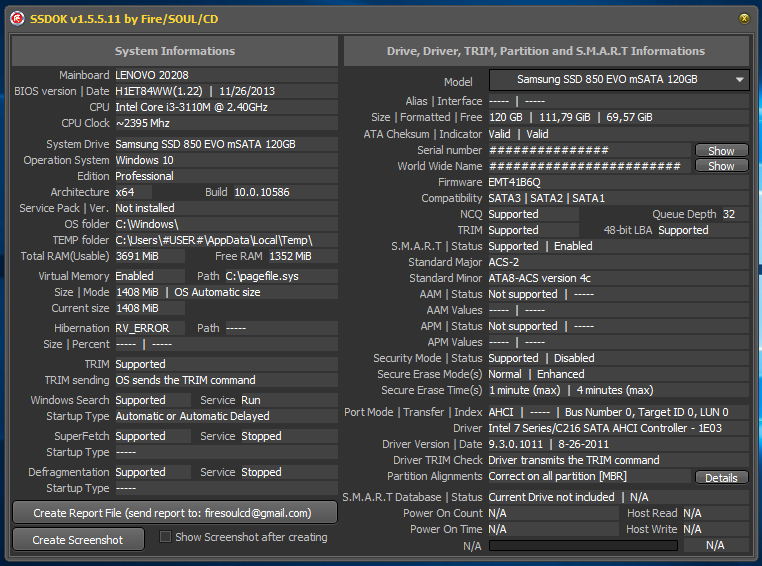
Task: Click Total RAM value 3691 MiB
Action: [137, 257]
